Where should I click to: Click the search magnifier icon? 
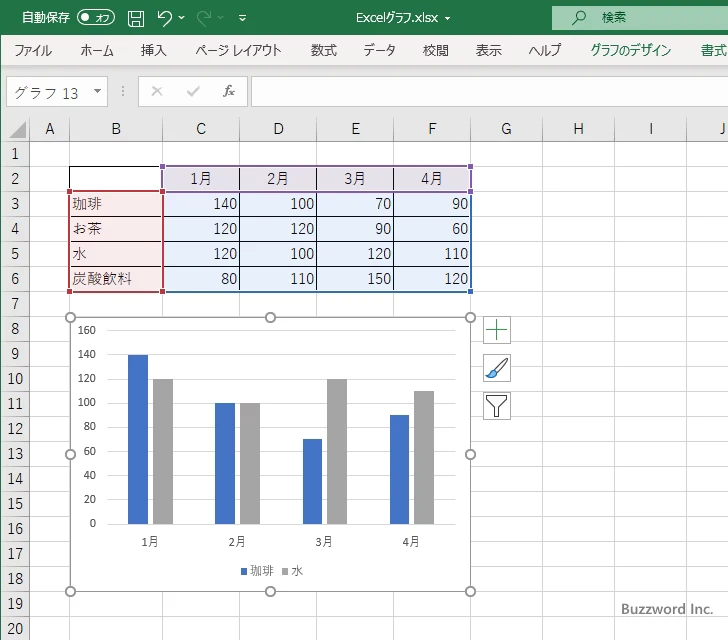click(x=578, y=18)
